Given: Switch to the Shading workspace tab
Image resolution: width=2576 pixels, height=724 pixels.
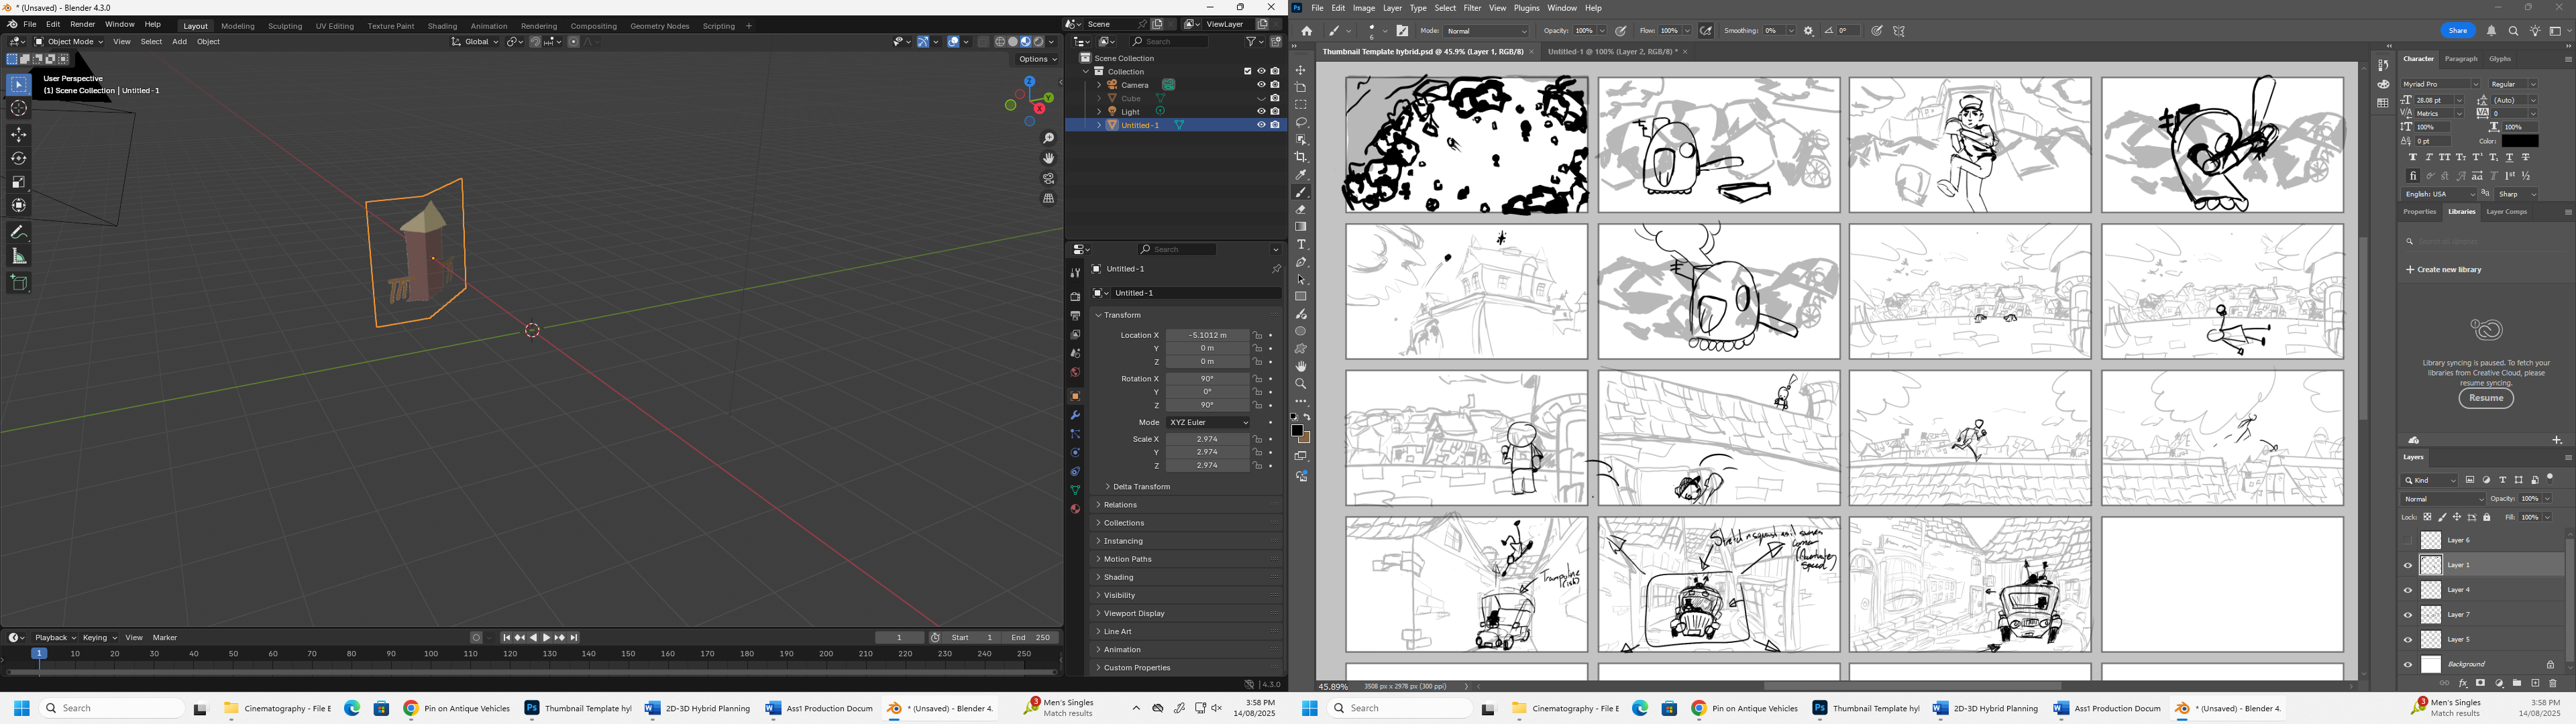Looking at the screenshot, I should click(442, 26).
